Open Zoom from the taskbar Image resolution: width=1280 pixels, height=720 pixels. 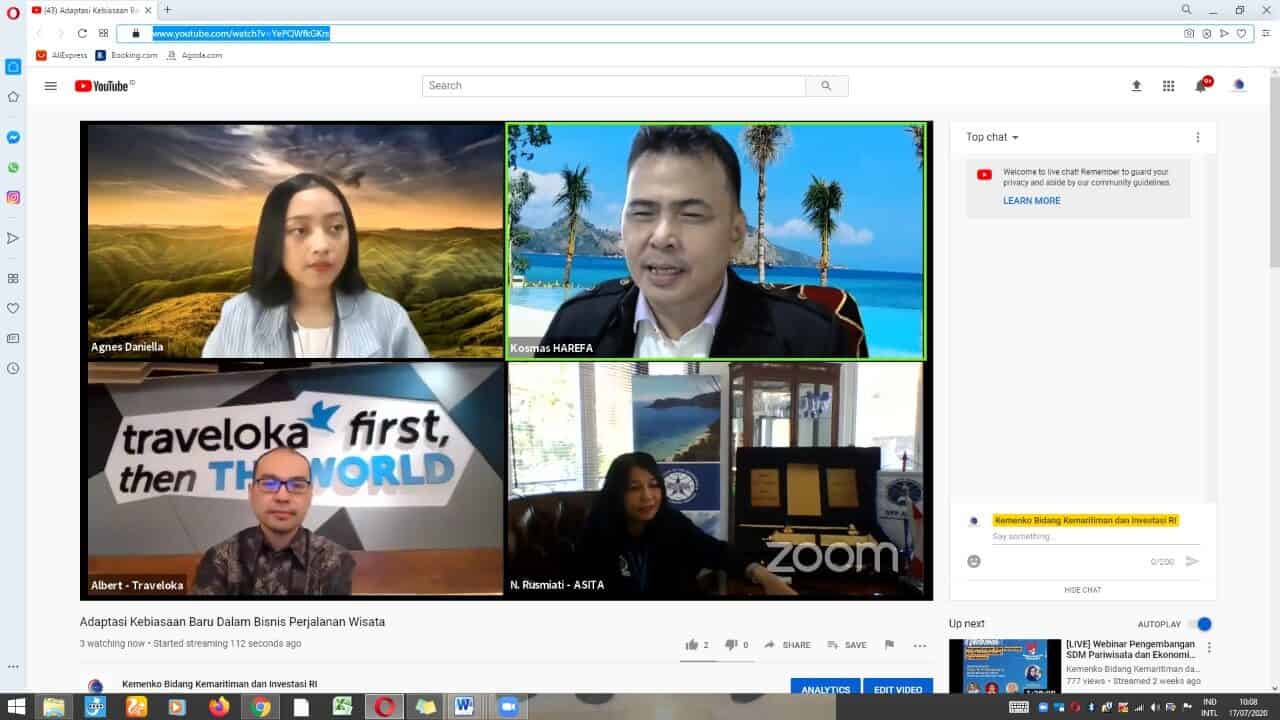[x=508, y=707]
